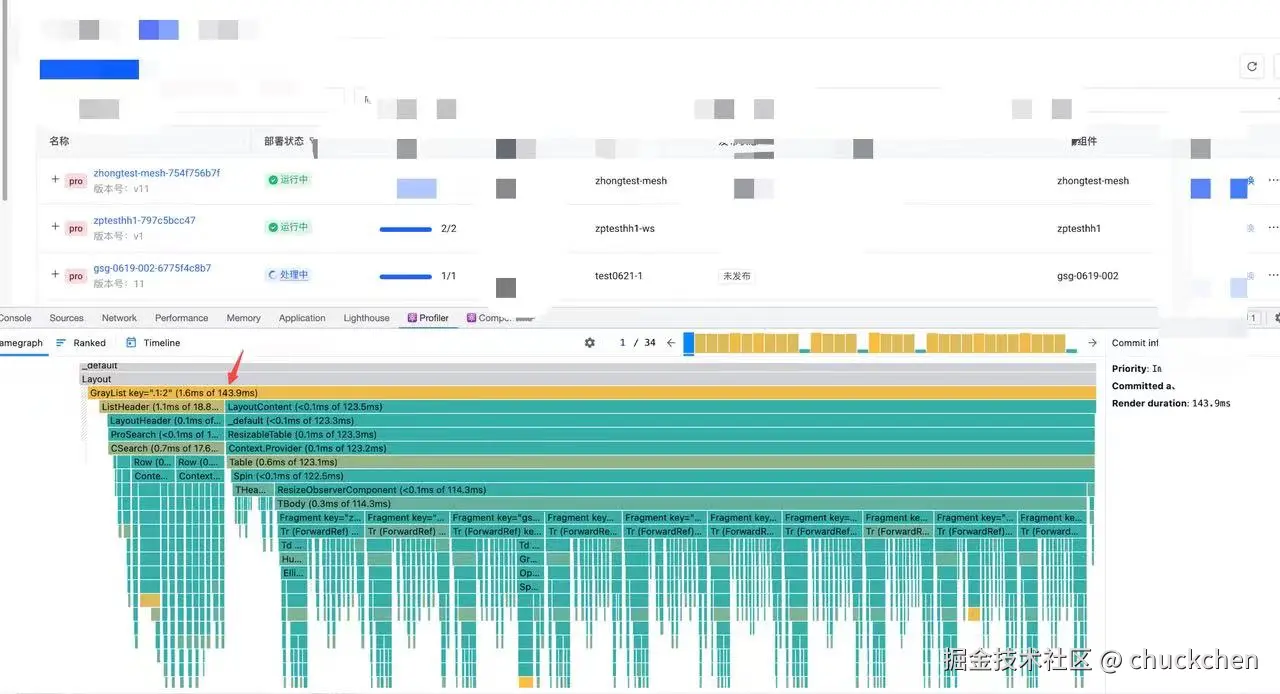Switch to the Performance devtools tab
Screen dimensions: 1280x694
click(182, 318)
